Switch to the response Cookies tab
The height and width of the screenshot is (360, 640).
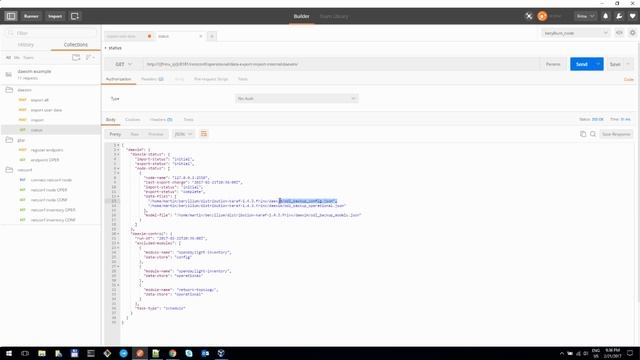(133, 120)
